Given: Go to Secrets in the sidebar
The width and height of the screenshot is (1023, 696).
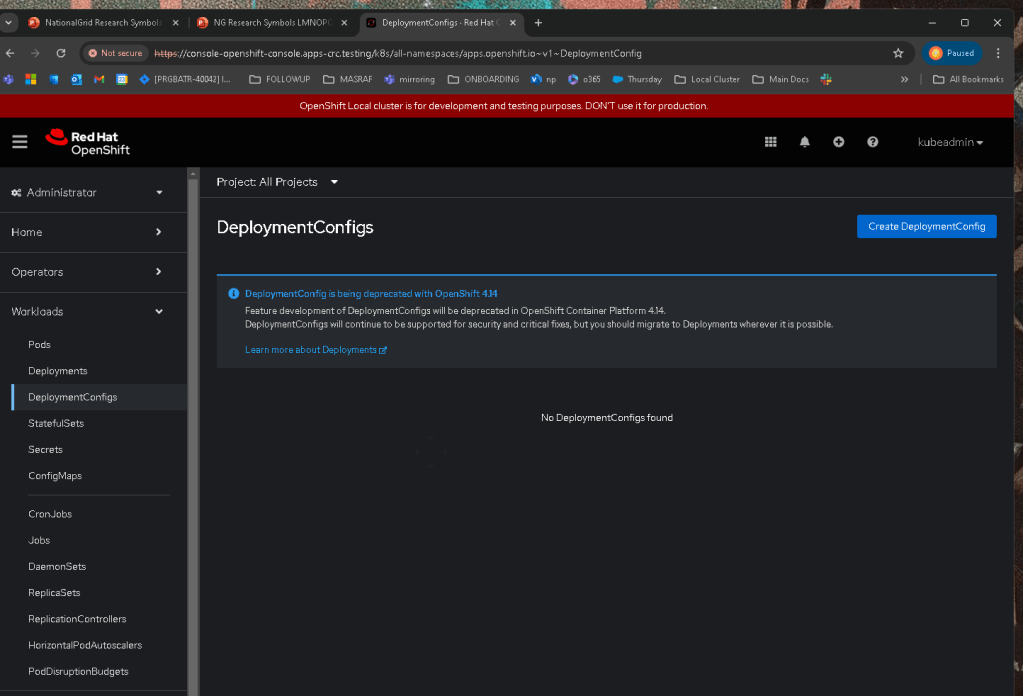Looking at the screenshot, I should pyautogui.click(x=45, y=449).
